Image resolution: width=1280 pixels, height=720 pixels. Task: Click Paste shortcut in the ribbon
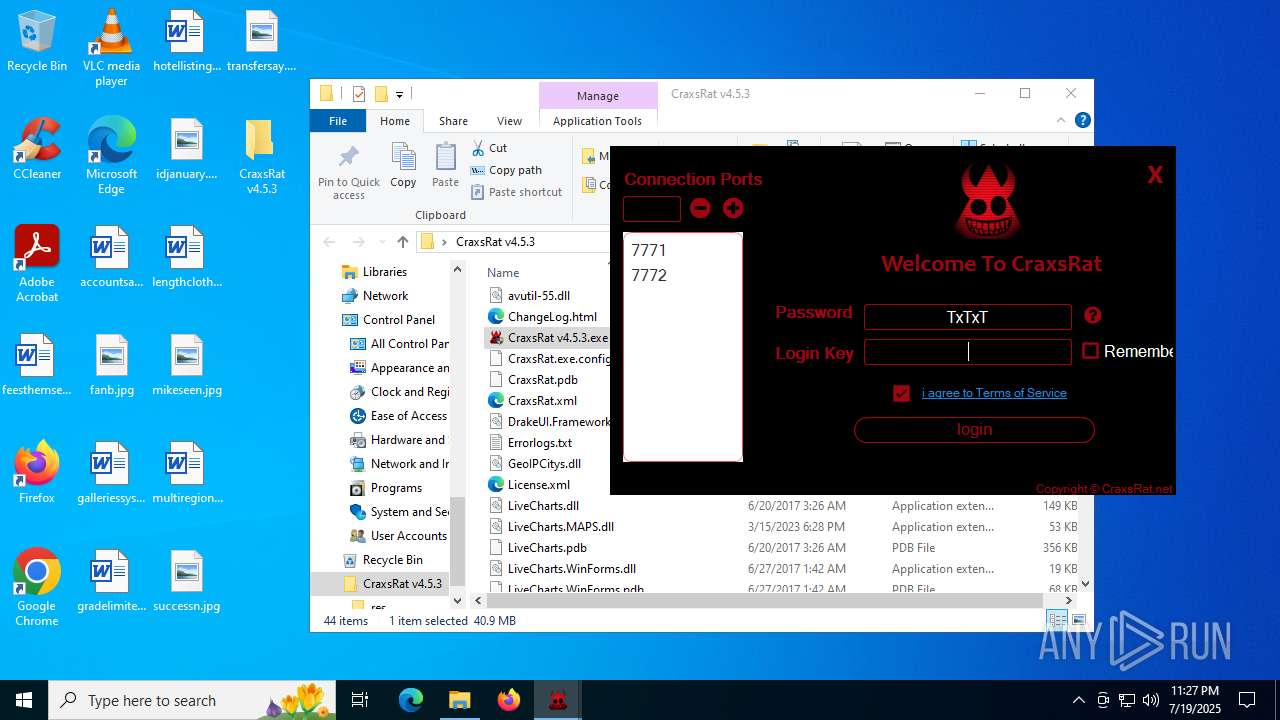tap(516, 192)
